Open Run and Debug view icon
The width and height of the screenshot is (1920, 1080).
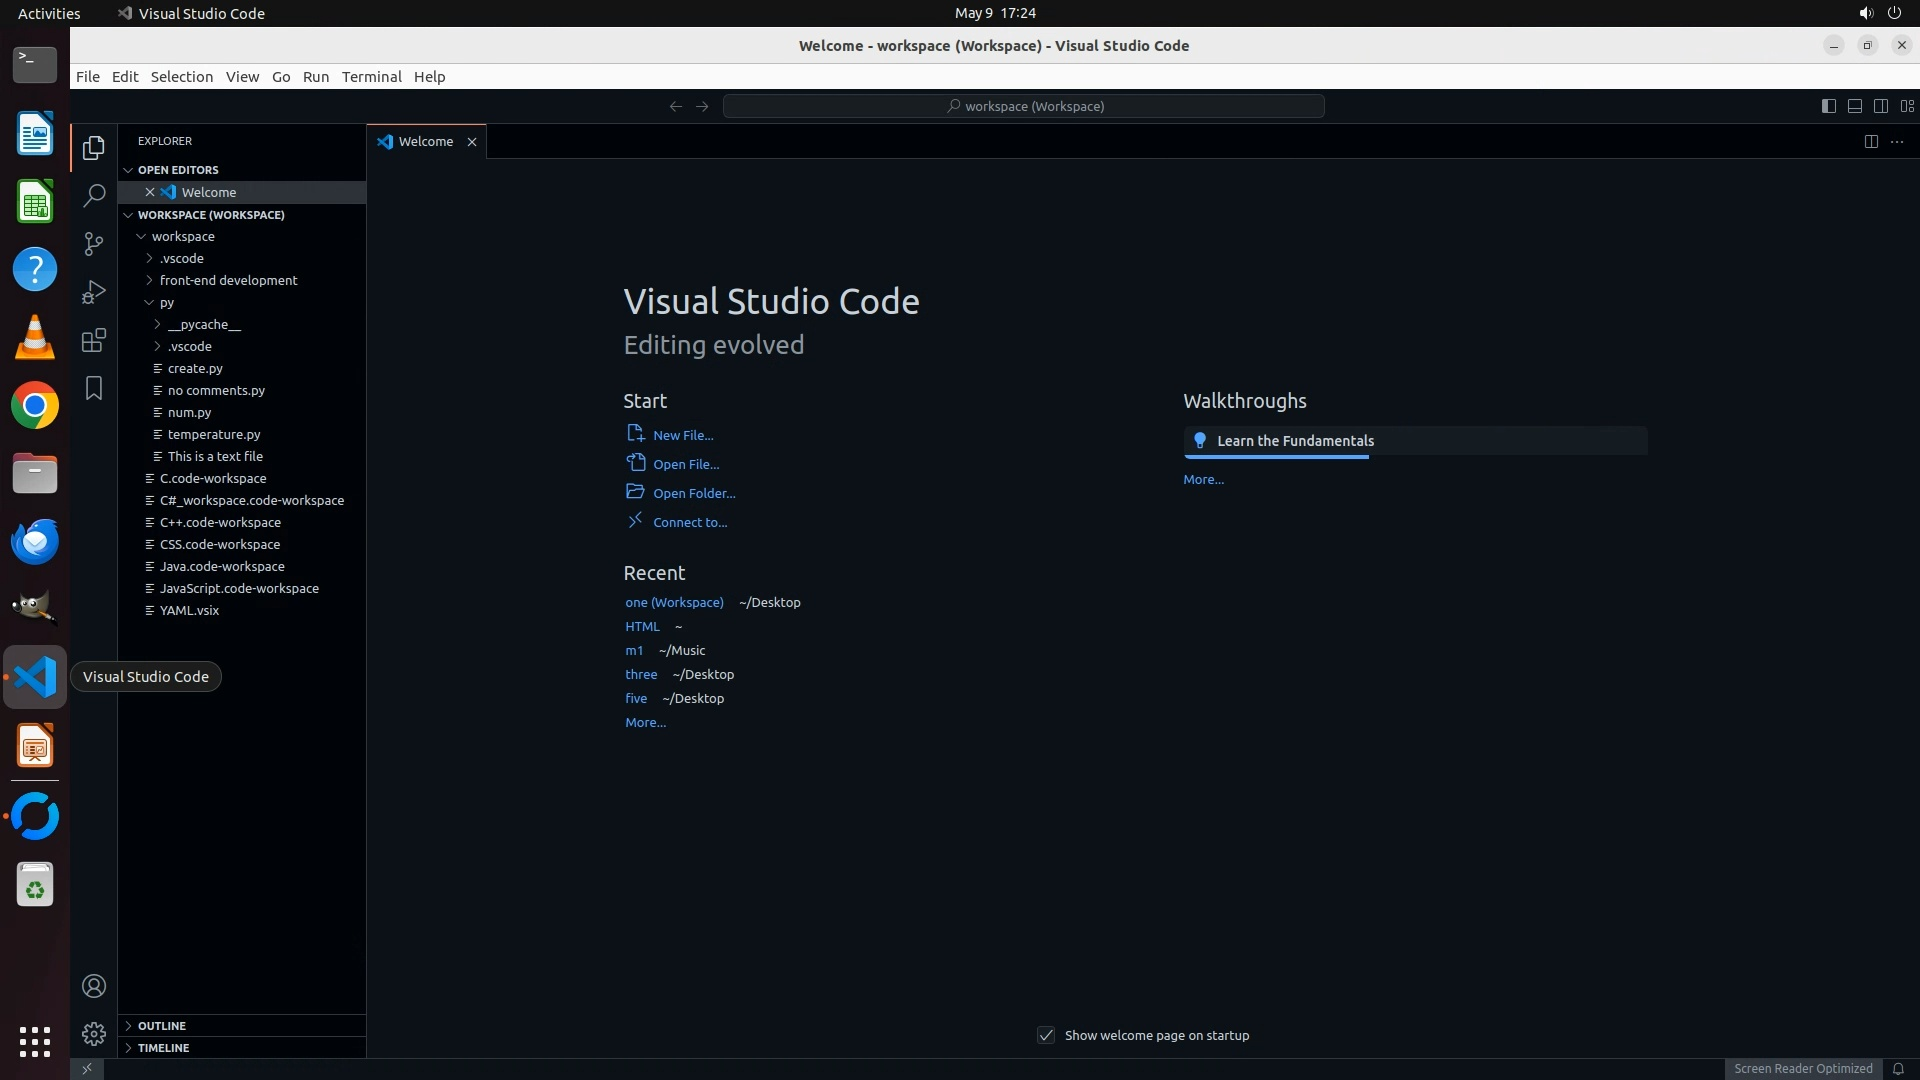94,292
